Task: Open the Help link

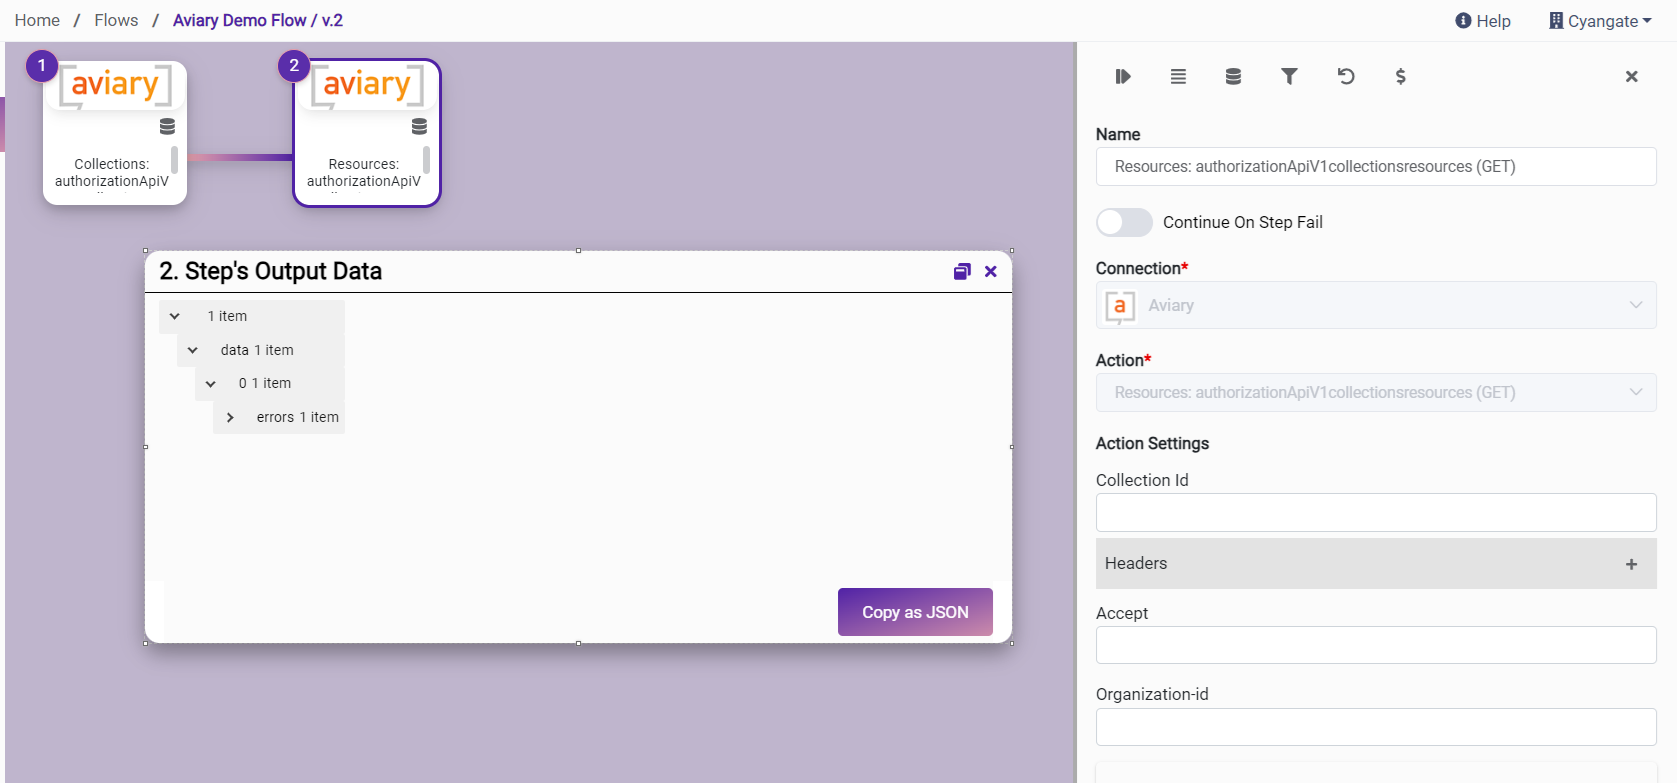Action: click(x=1483, y=21)
